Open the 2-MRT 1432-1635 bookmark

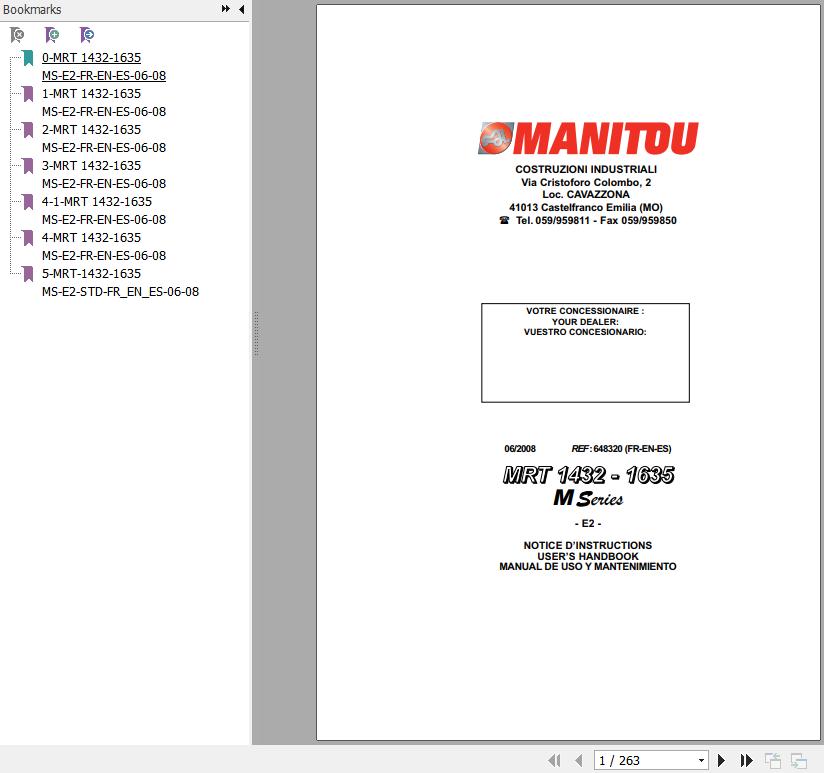click(104, 138)
